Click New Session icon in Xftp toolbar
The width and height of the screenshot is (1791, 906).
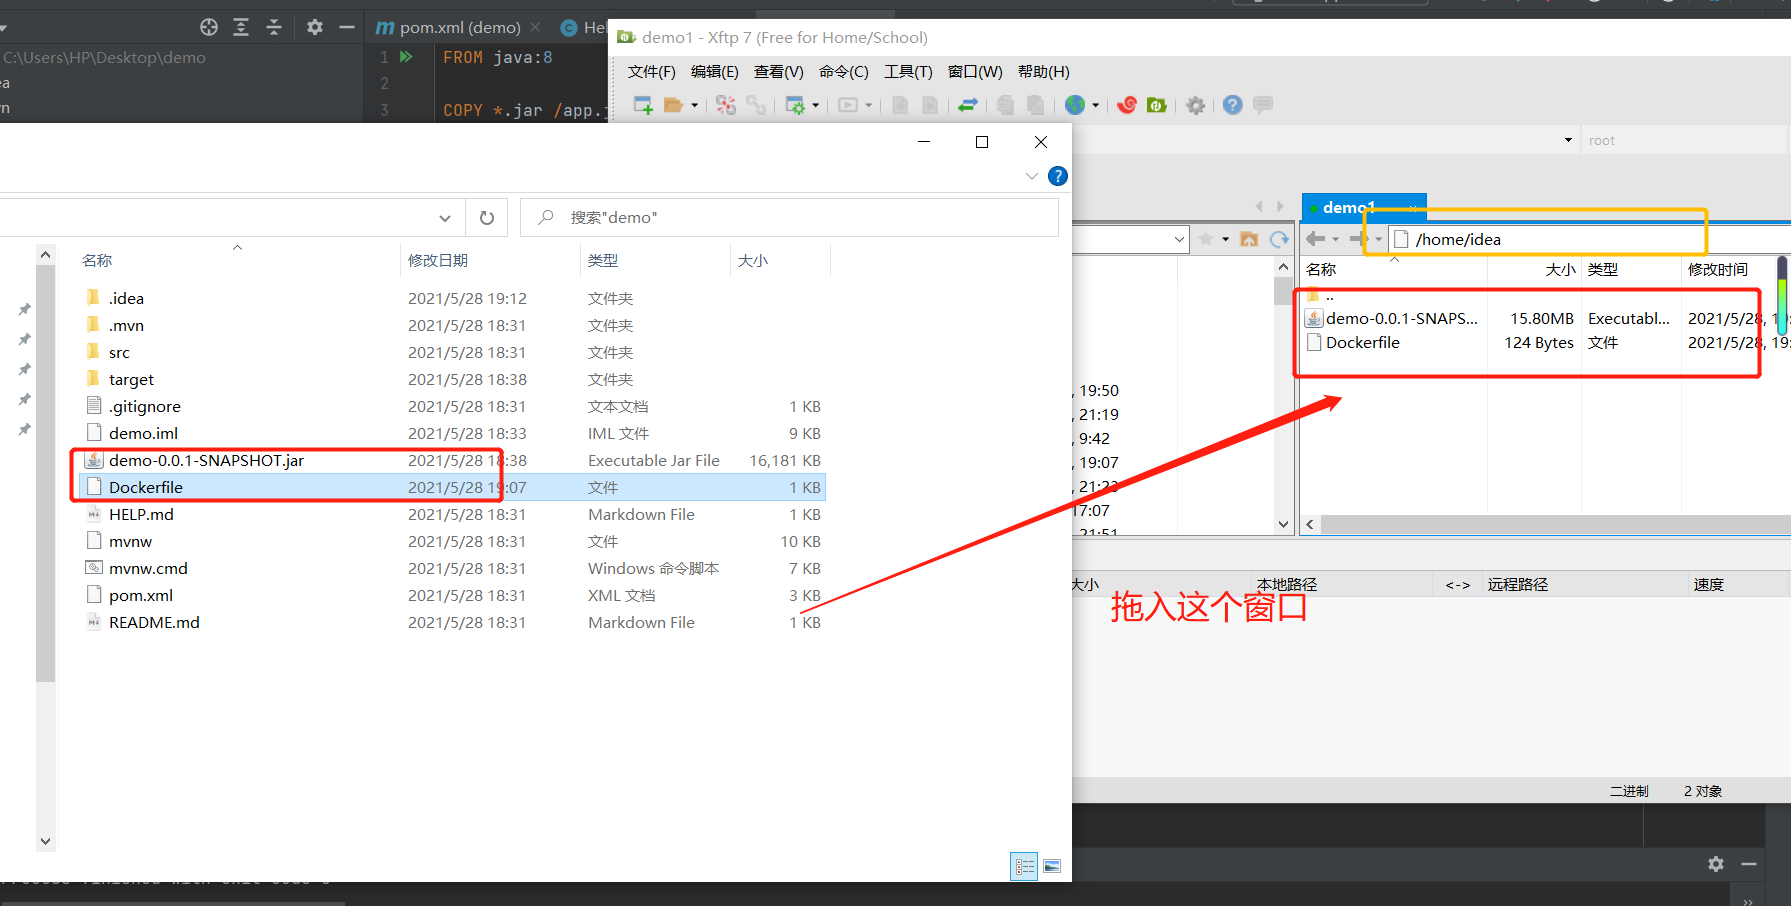pos(643,105)
